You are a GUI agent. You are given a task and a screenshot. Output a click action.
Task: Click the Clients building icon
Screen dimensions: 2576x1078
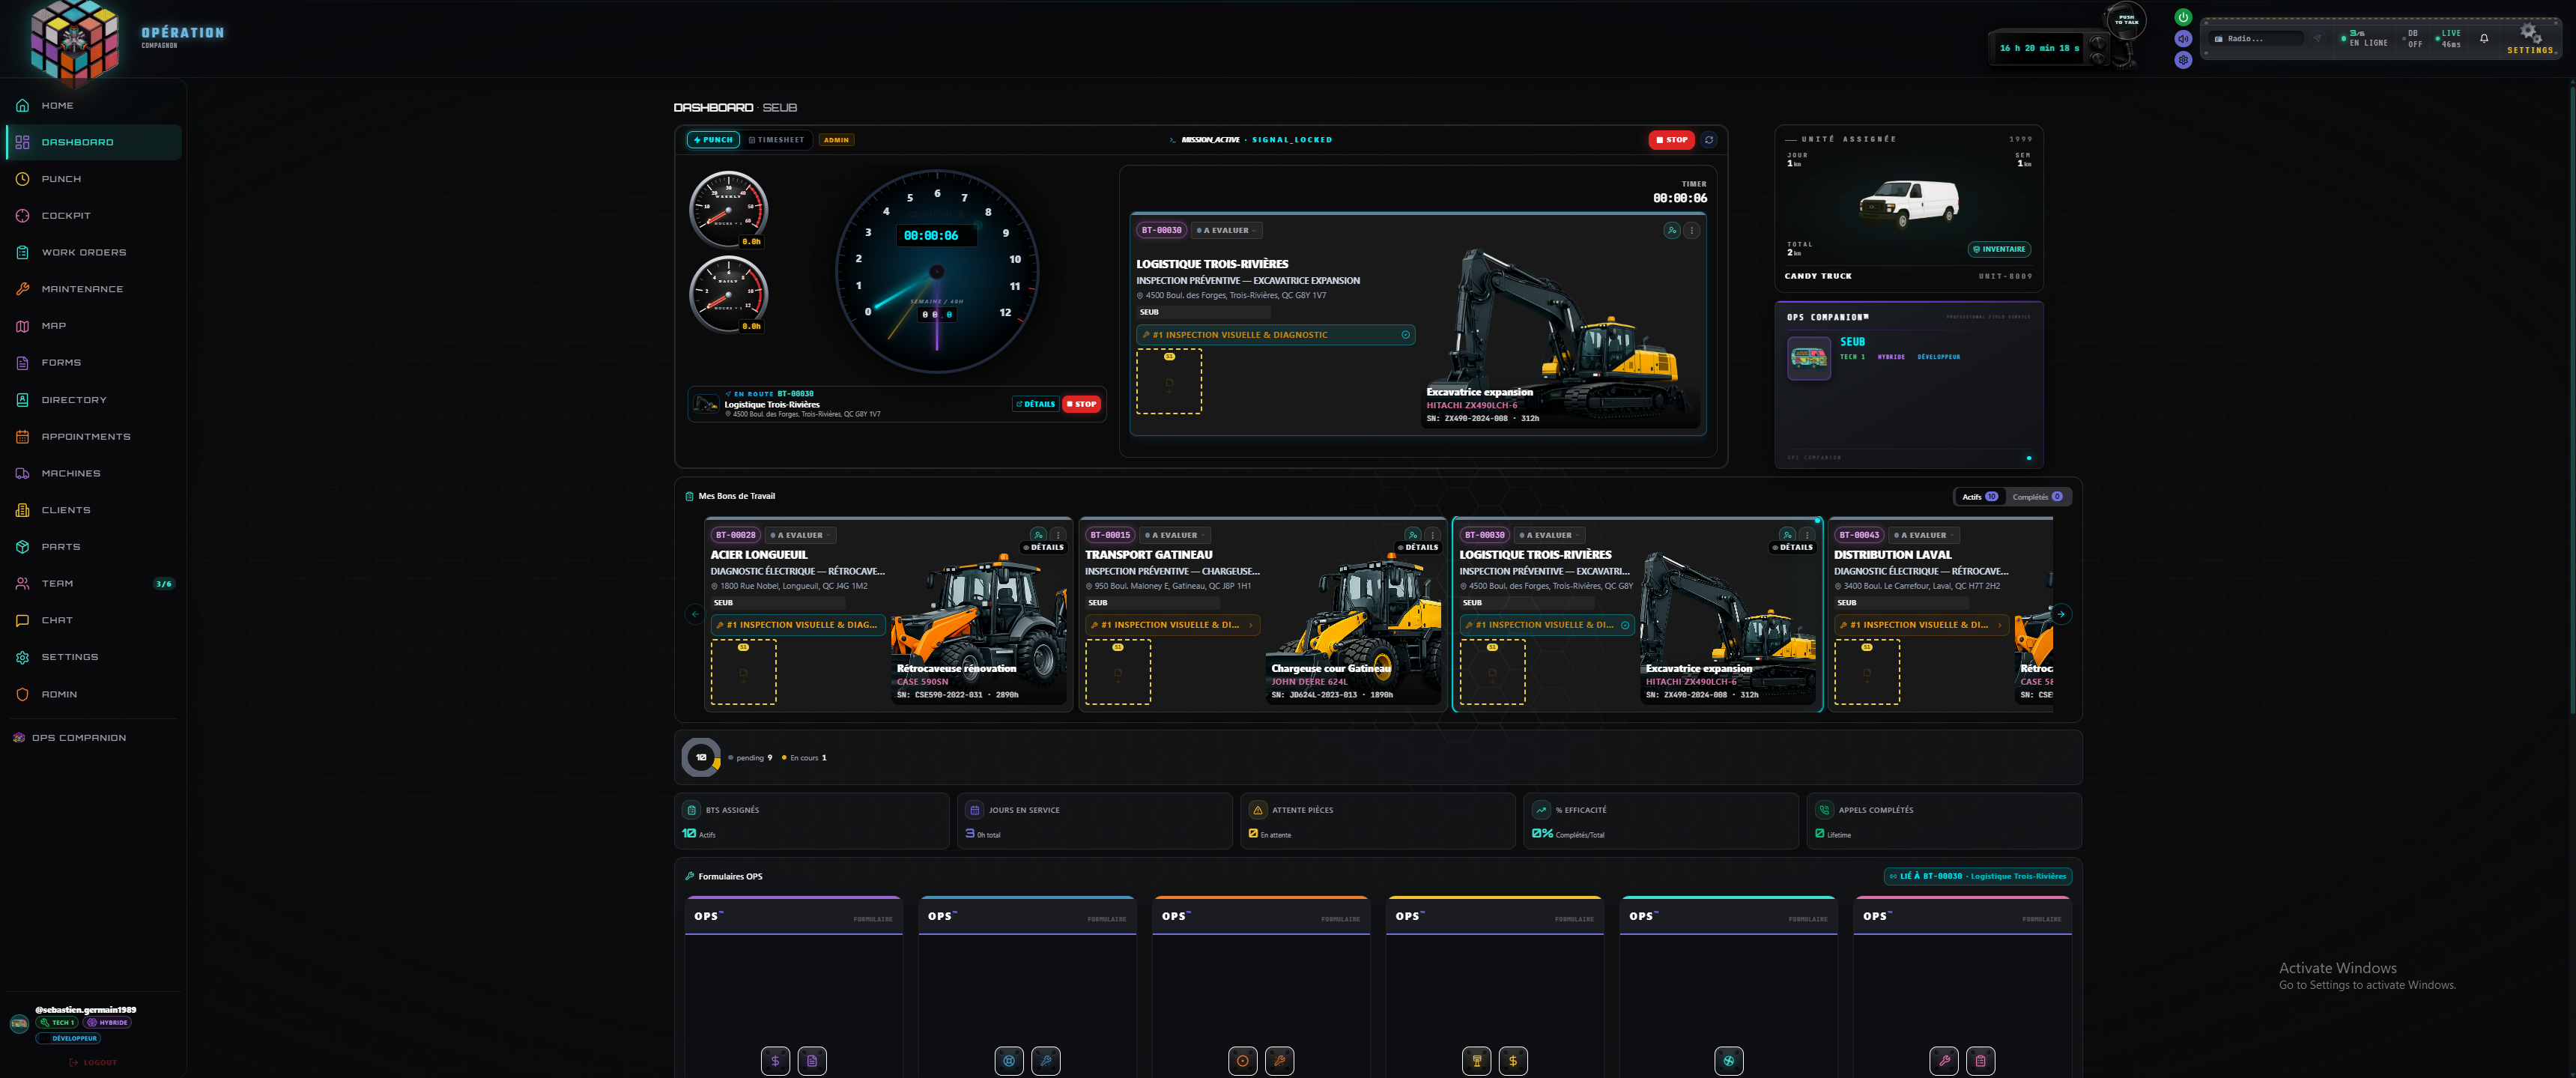coord(22,510)
